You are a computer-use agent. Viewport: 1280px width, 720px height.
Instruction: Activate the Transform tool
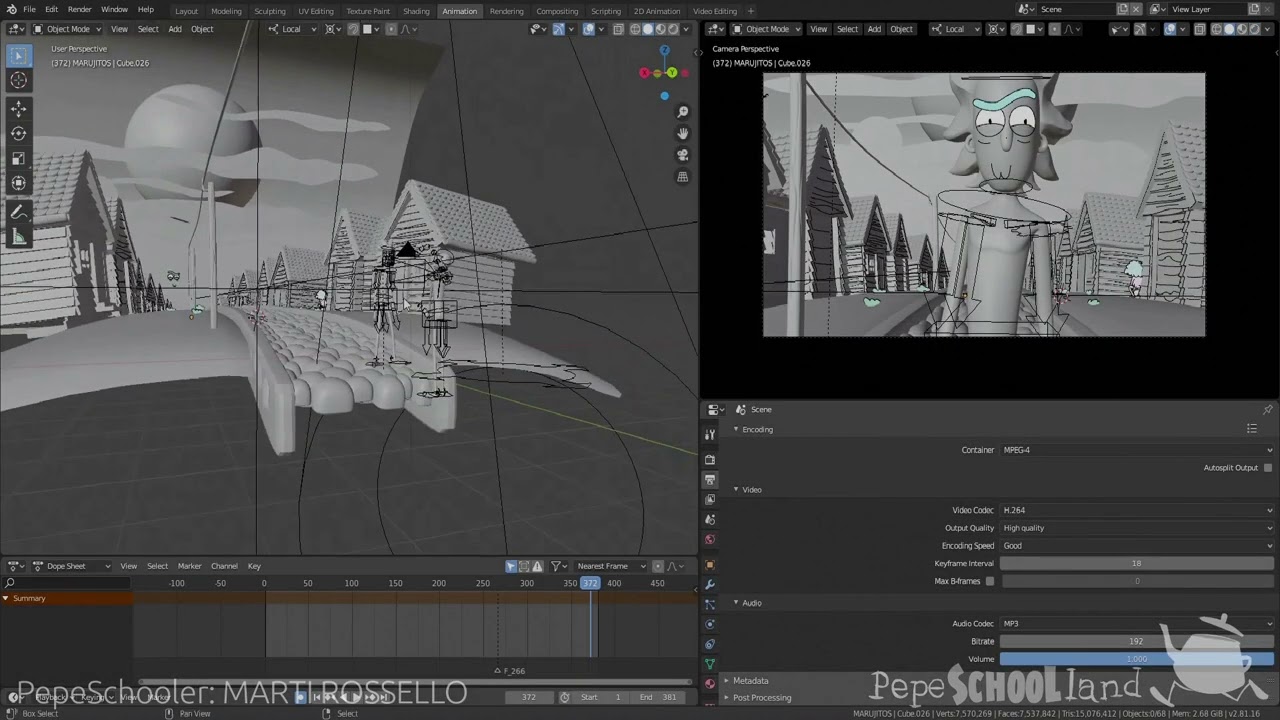click(x=18, y=182)
